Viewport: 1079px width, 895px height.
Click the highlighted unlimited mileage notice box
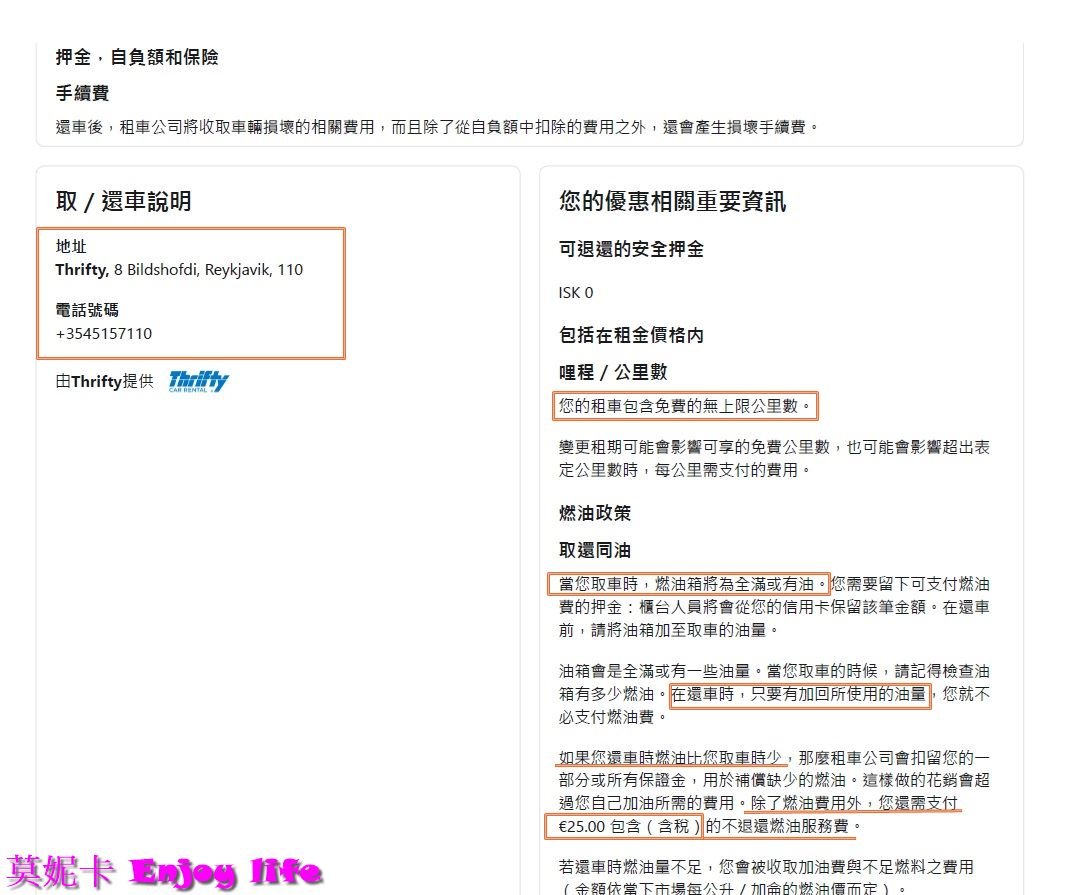click(685, 406)
